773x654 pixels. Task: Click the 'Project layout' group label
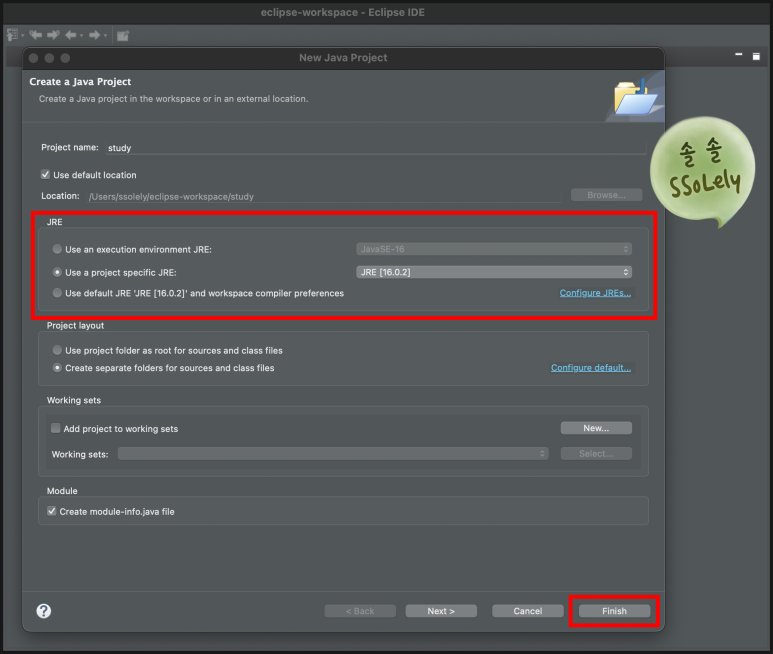75,326
